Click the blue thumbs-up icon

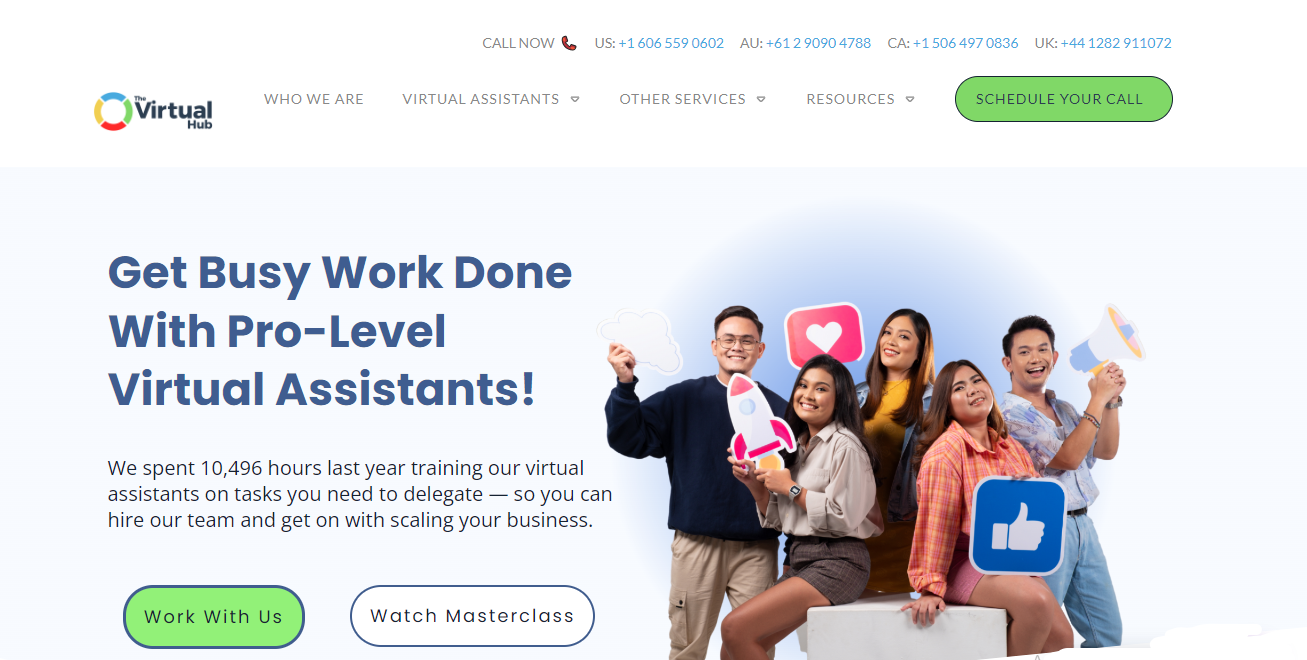(x=1017, y=525)
